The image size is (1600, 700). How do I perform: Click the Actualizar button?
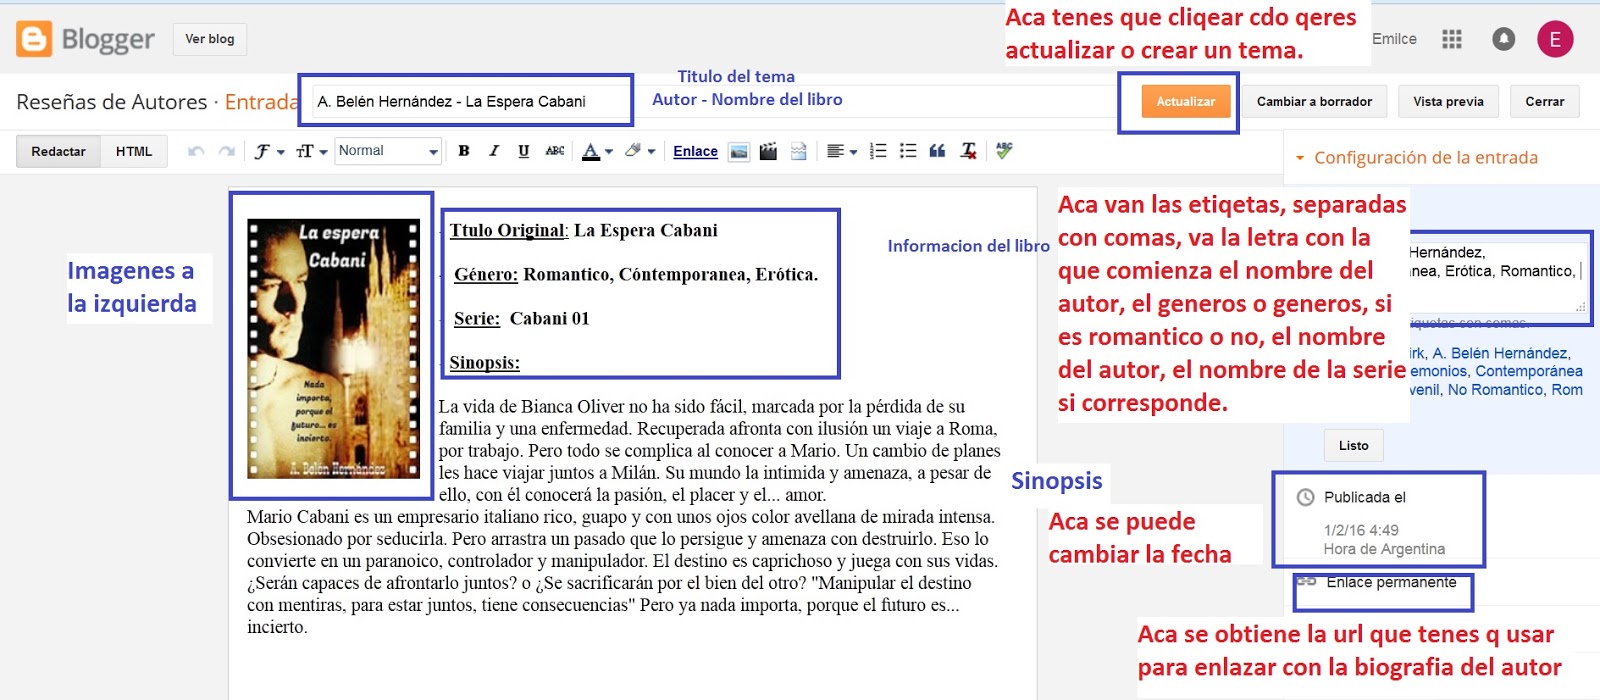click(1186, 101)
